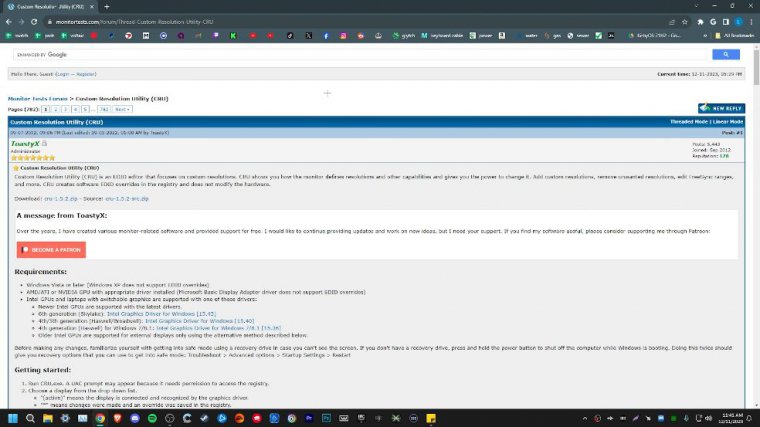Open the Monitor Tests Forum breadcrumb link
760x427 pixels.
click(38, 99)
